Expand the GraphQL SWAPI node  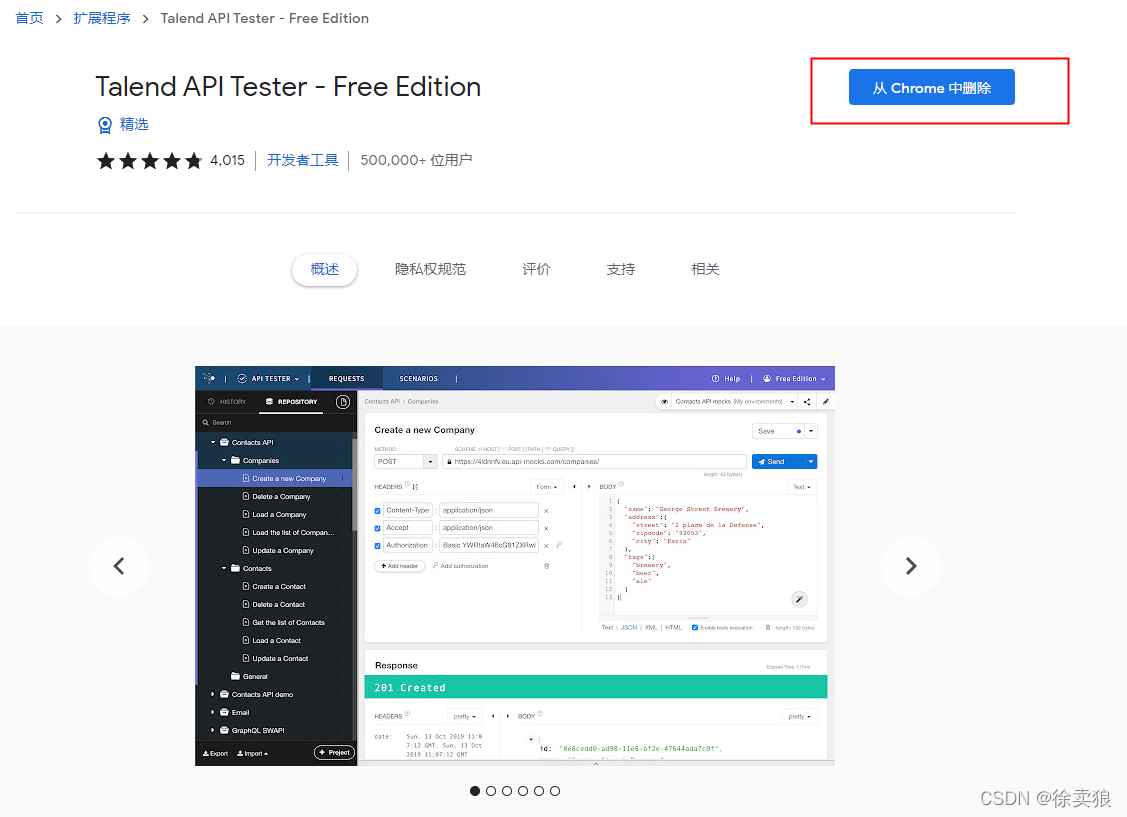213,730
